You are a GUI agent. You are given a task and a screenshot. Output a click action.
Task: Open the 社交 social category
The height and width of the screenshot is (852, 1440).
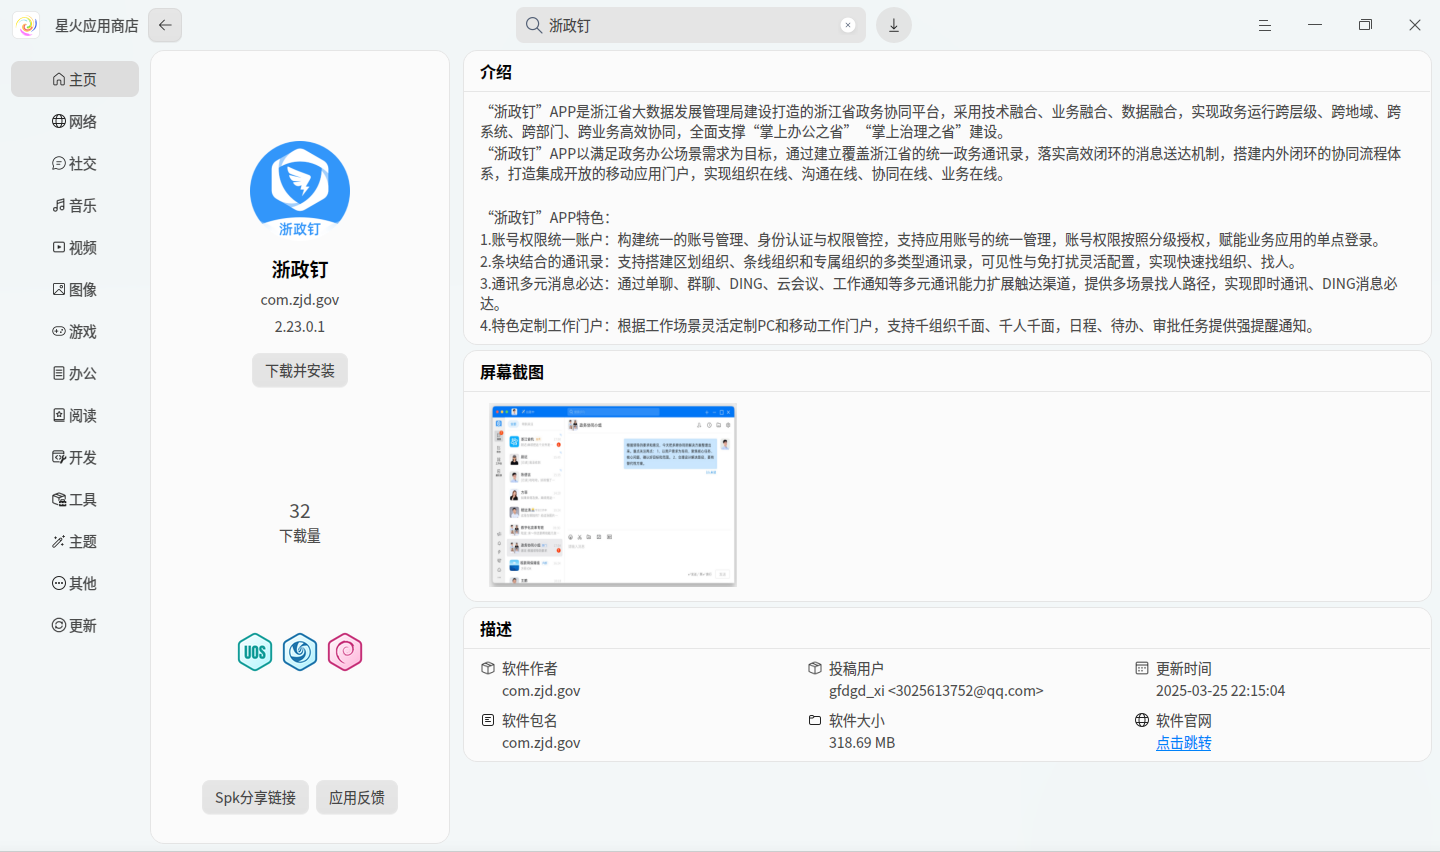pos(75,163)
